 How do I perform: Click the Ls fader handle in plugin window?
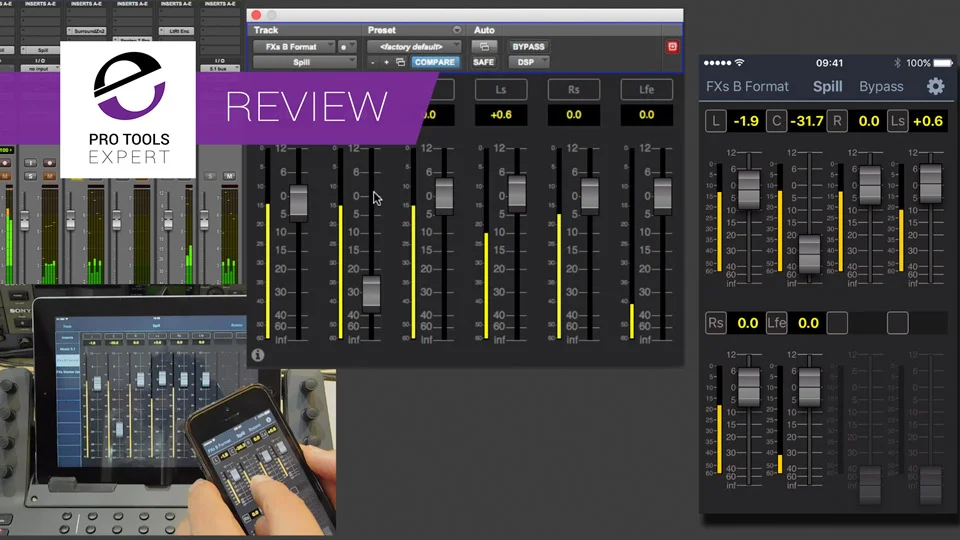pyautogui.click(x=517, y=192)
